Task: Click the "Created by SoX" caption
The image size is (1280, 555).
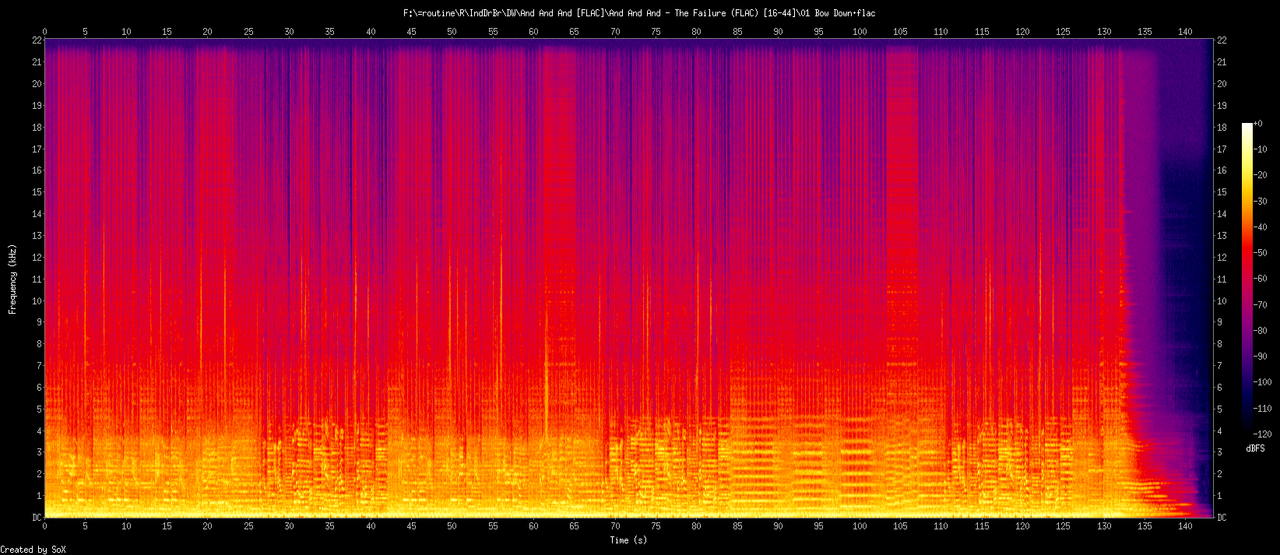Action: pos(35,549)
